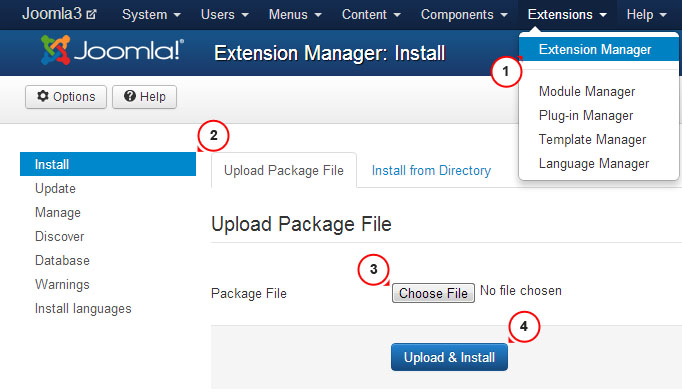
Task: Expand the System dropdown menu
Action: click(x=151, y=15)
